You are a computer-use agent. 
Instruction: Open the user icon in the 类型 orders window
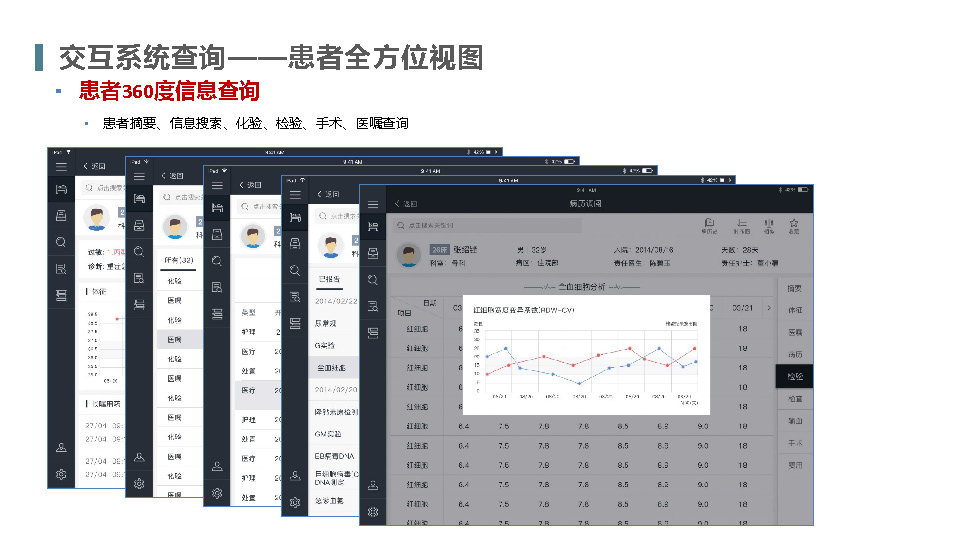(x=217, y=467)
